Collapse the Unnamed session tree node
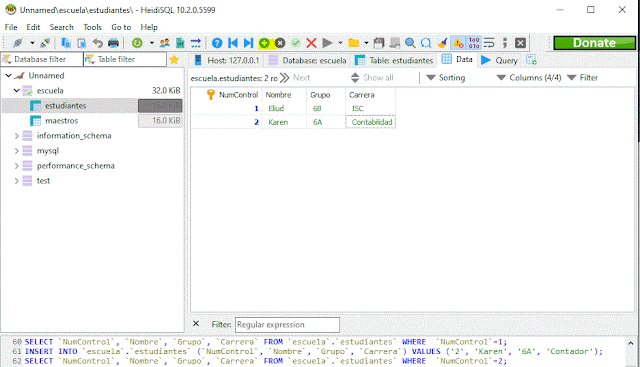 (8, 76)
